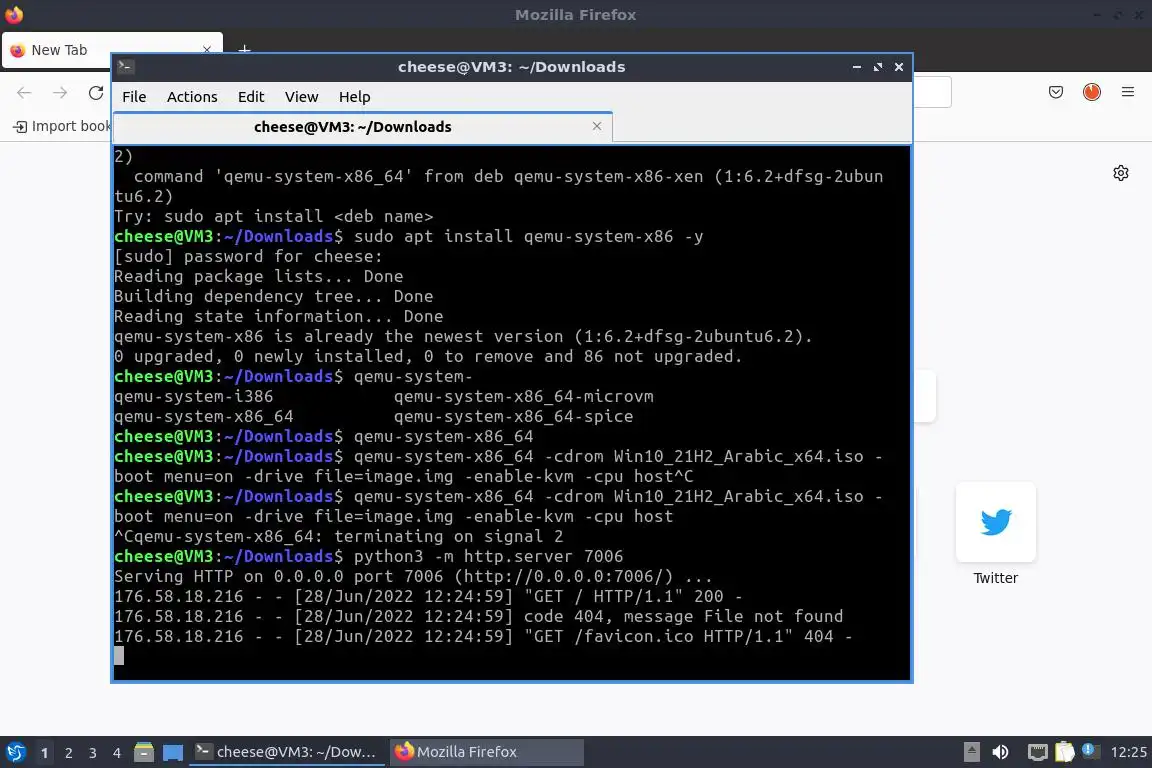Image resolution: width=1152 pixels, height=768 pixels.
Task: Click the terminal icon in the title bar
Action: (125, 67)
